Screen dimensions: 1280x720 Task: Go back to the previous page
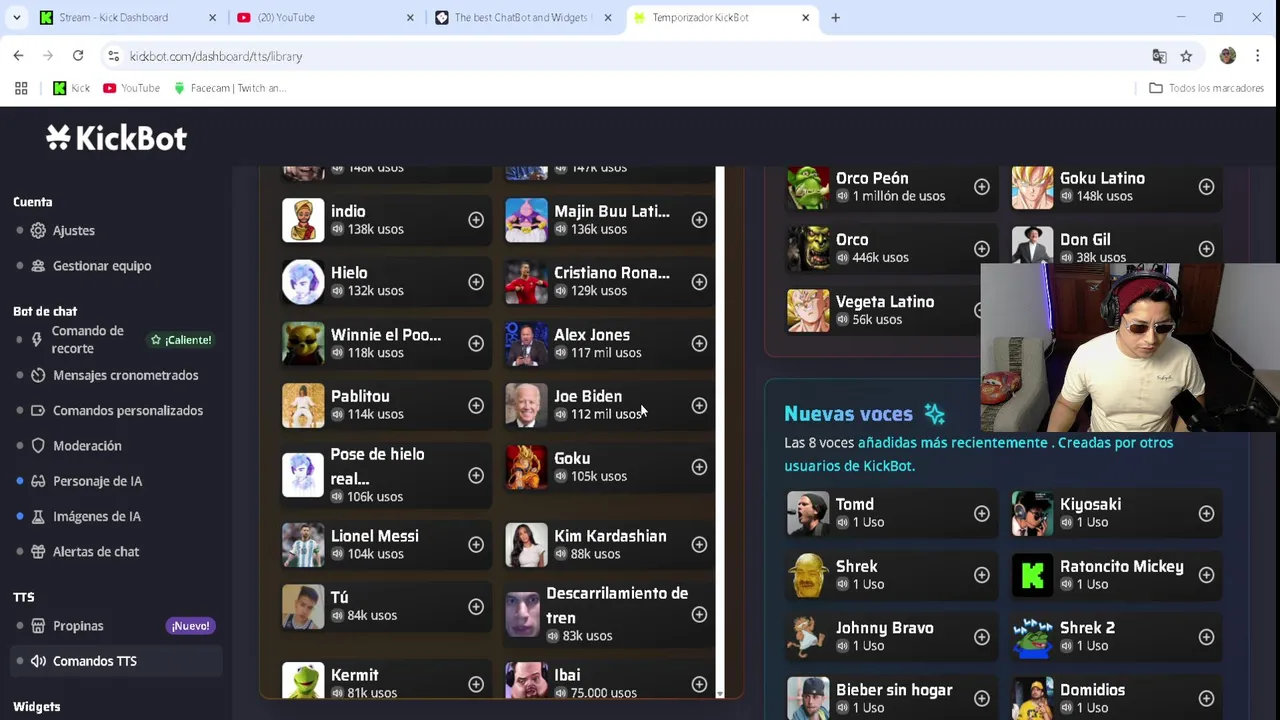(x=18, y=56)
